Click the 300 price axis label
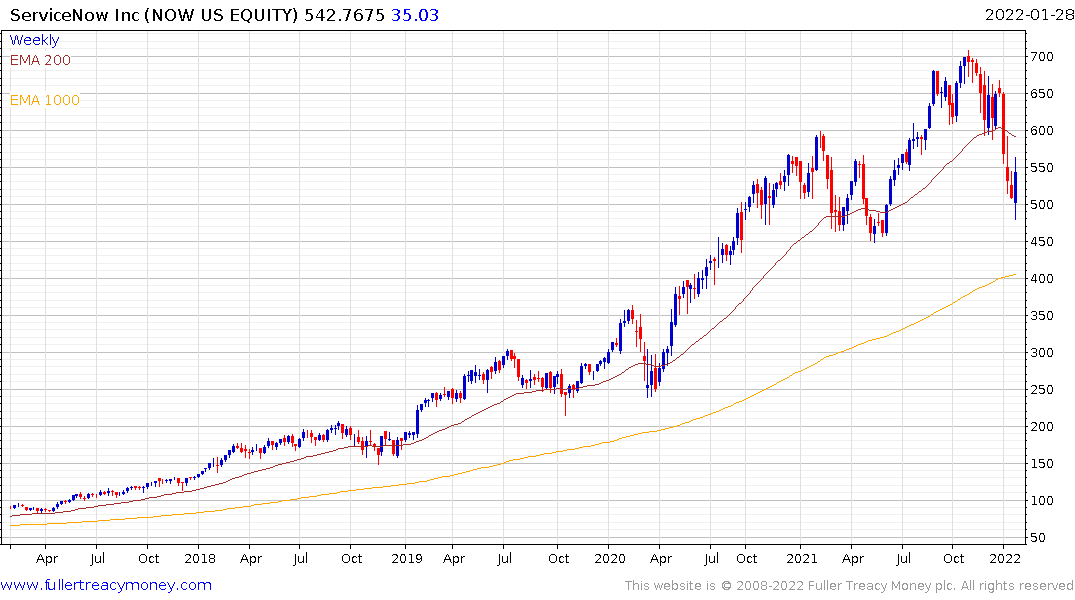1075x600 pixels. click(1041, 353)
